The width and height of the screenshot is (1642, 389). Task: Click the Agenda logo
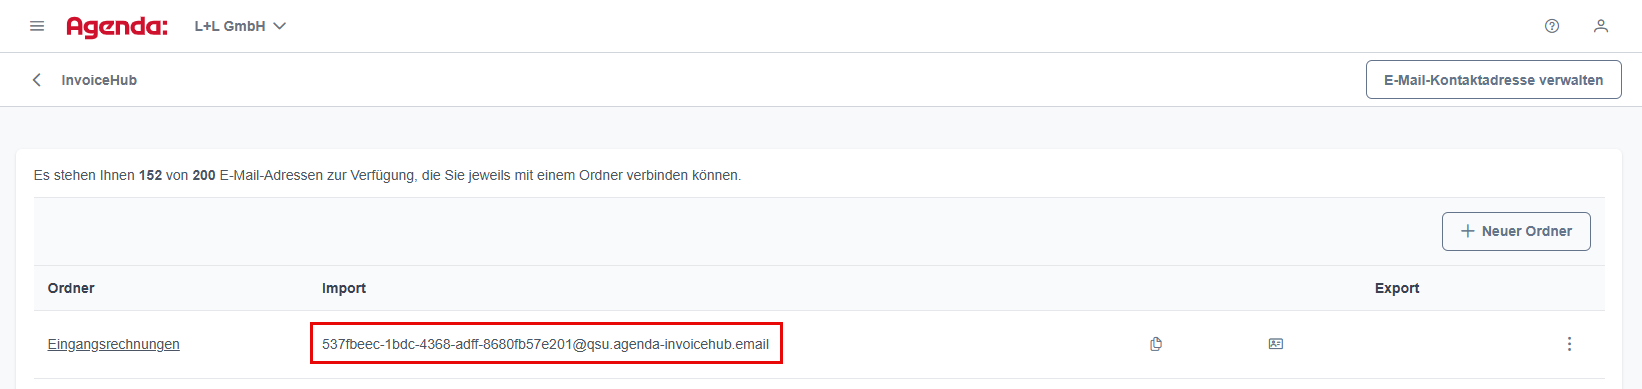(117, 27)
